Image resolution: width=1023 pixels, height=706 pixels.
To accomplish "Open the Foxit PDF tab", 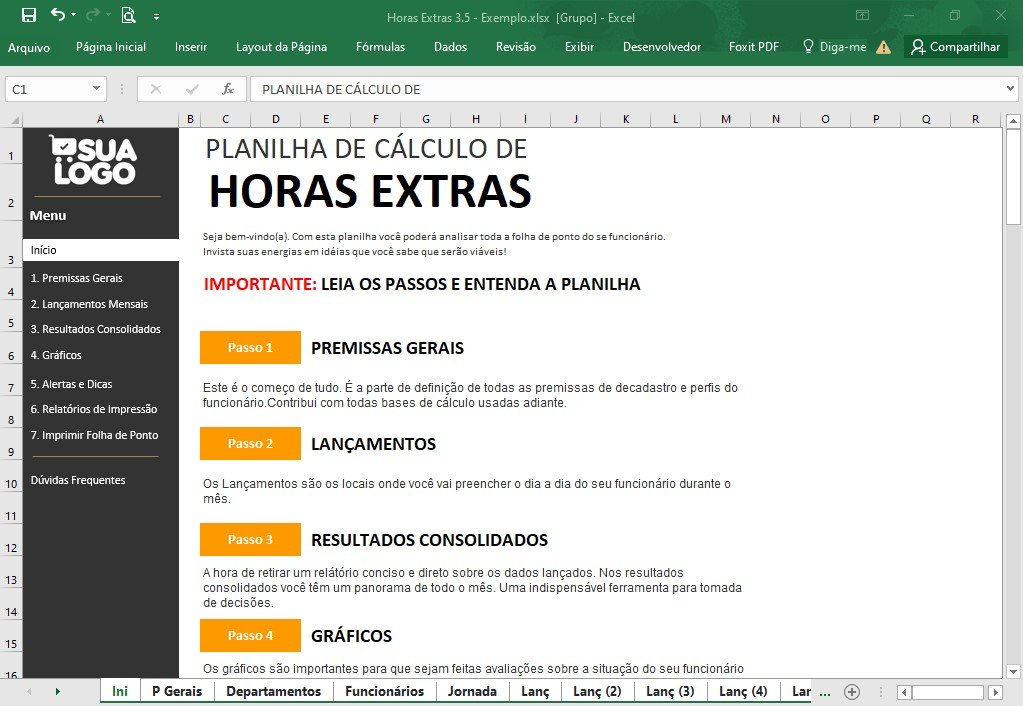I will [x=754, y=47].
